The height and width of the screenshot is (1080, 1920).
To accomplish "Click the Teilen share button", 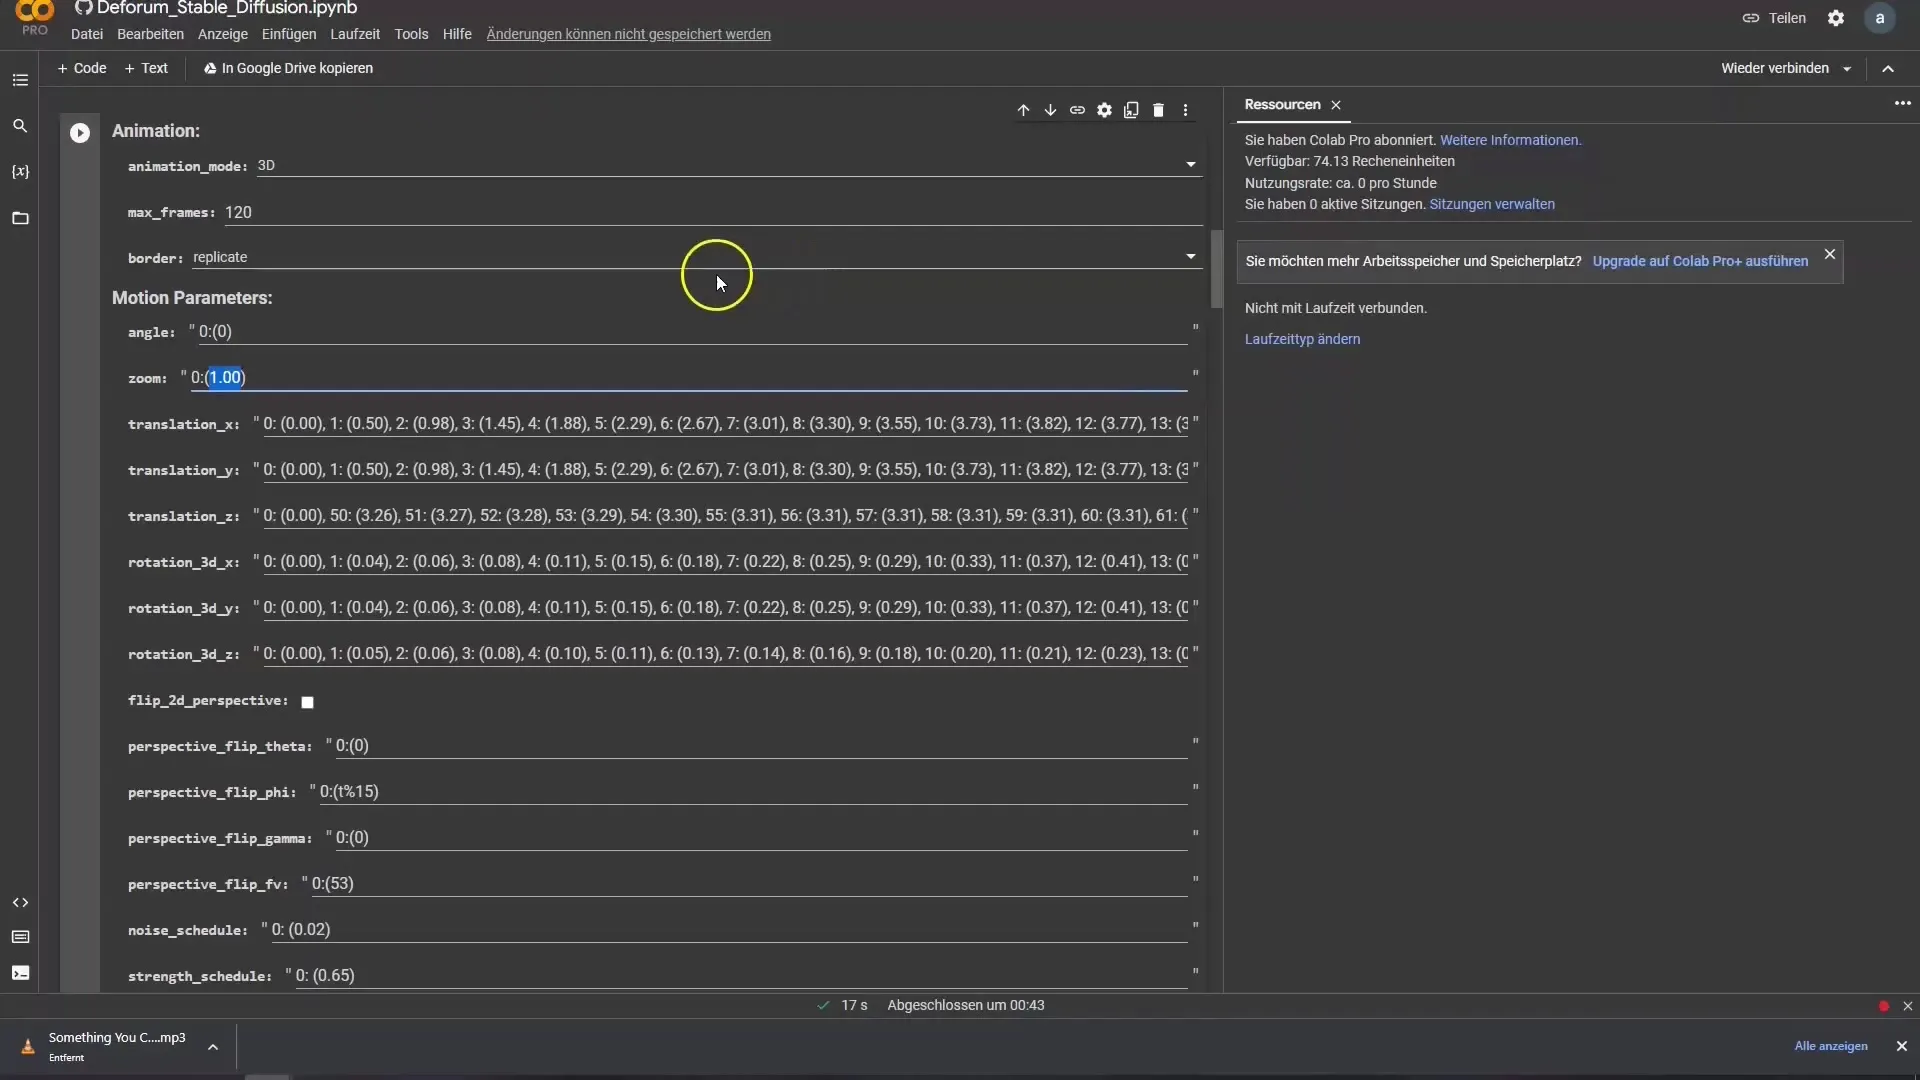I will [x=1774, y=18].
